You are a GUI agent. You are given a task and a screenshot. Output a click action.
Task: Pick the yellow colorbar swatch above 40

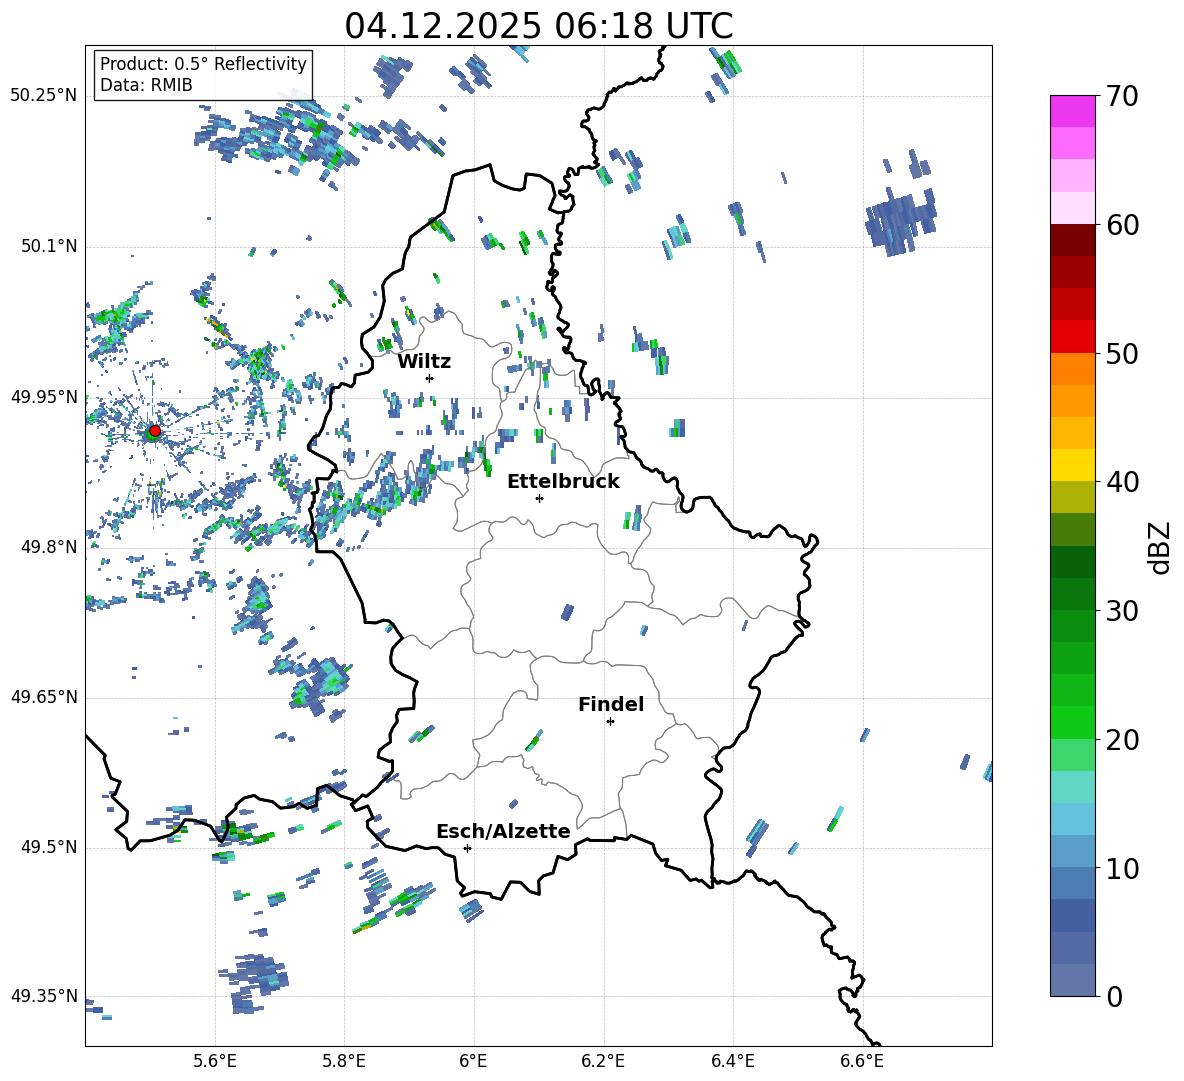coord(1073,465)
